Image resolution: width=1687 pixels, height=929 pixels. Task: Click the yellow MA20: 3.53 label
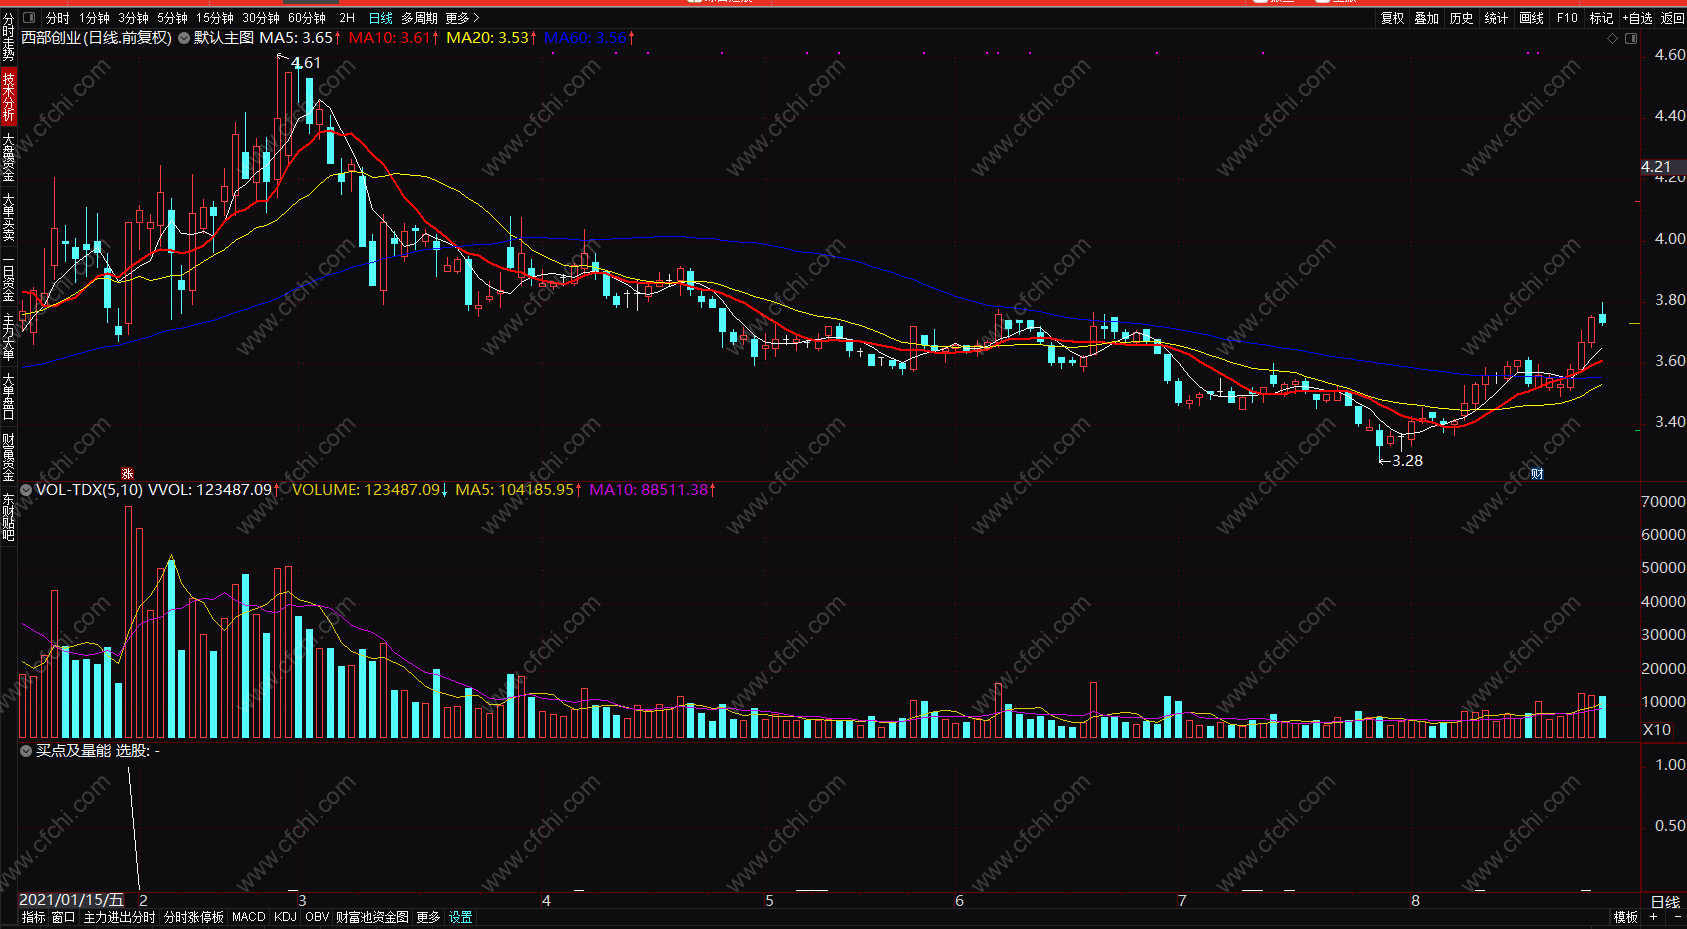coord(491,38)
